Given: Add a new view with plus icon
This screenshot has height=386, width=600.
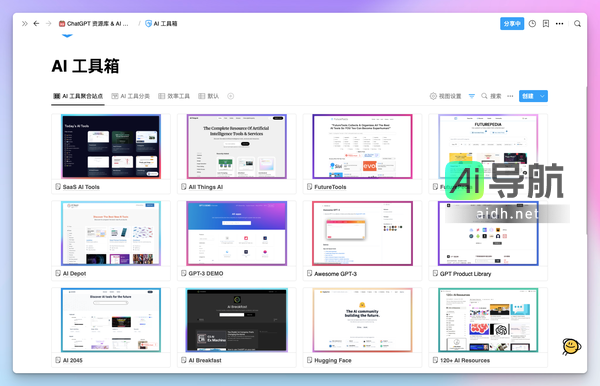Looking at the screenshot, I should coord(231,96).
